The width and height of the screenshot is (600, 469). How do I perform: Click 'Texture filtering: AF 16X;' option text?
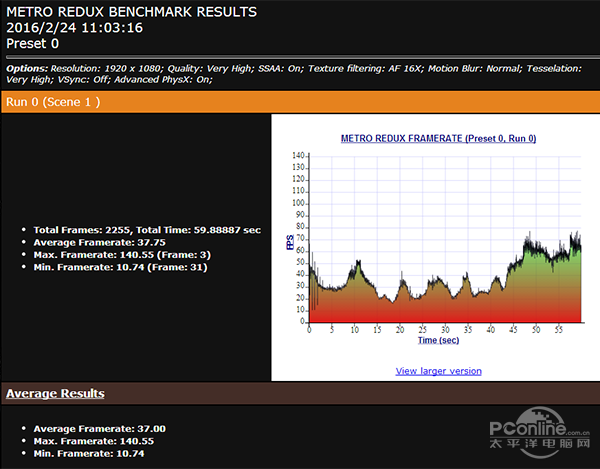tap(366, 68)
